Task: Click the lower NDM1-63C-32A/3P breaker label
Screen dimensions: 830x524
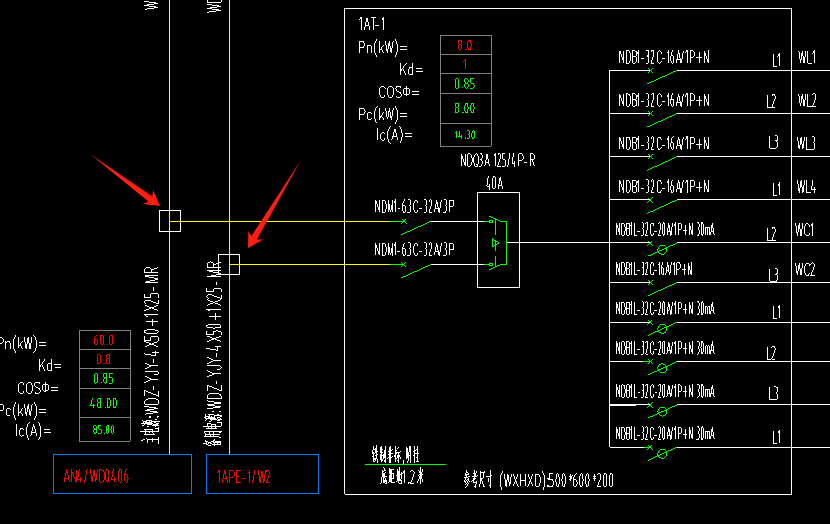Action: [x=414, y=249]
